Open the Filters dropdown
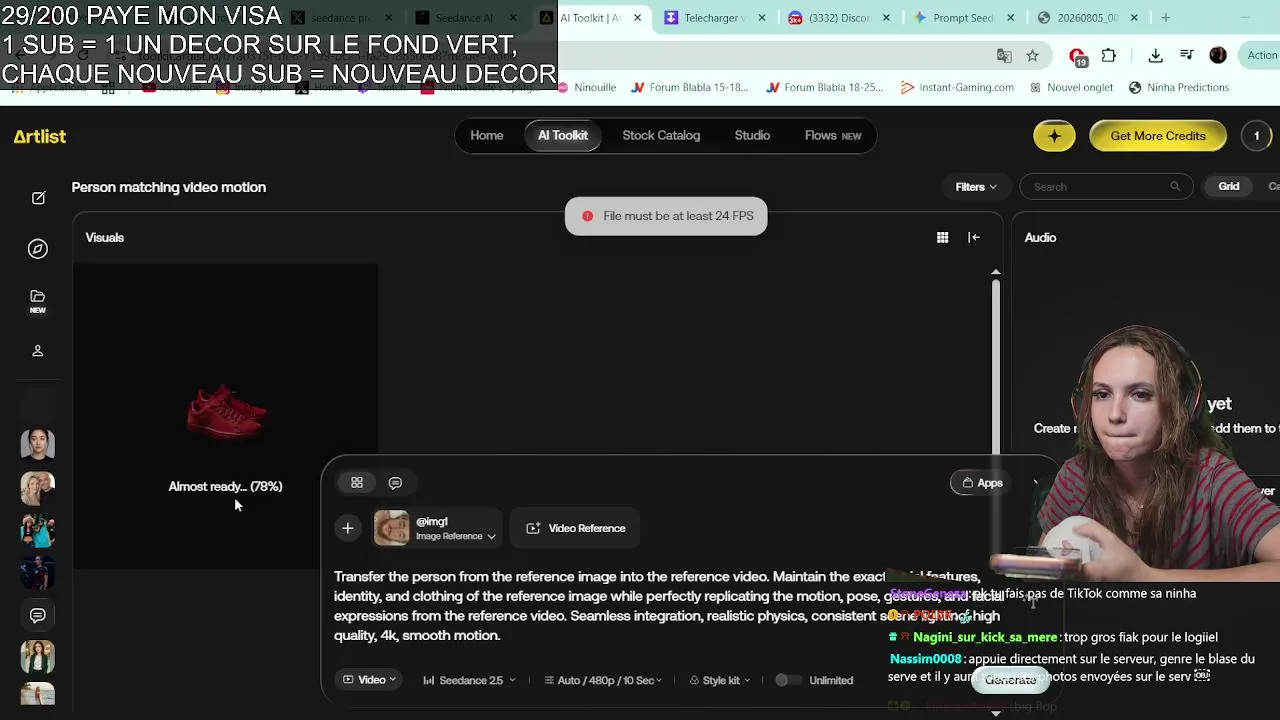Viewport: 1280px width, 720px height. [x=976, y=187]
